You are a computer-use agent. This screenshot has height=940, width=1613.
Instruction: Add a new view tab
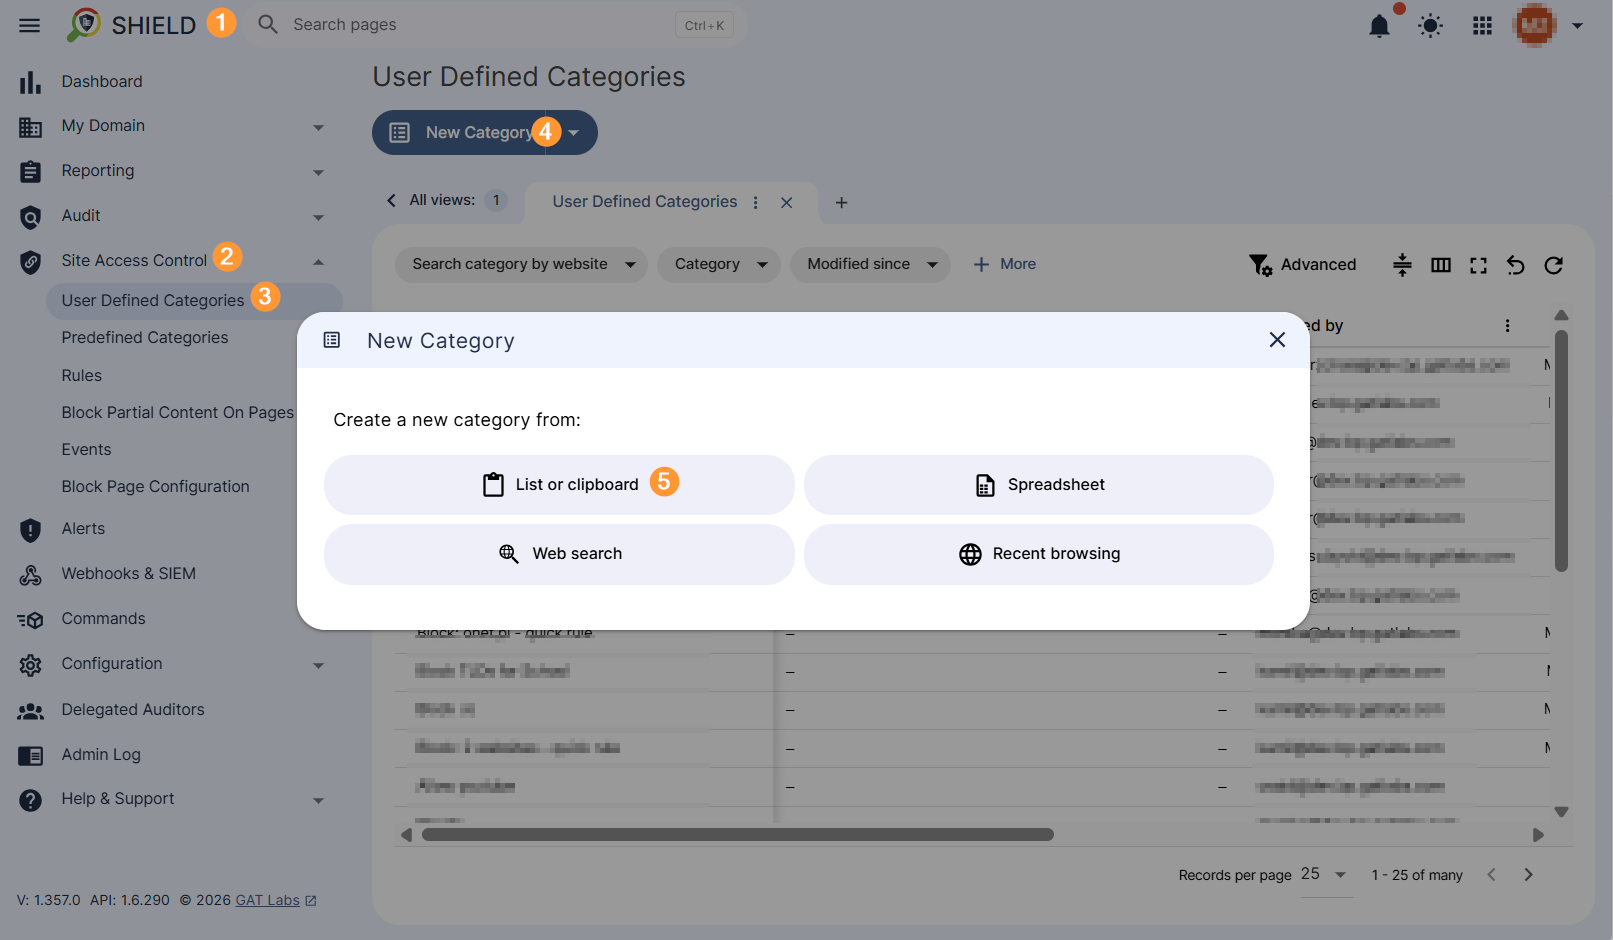tap(841, 202)
